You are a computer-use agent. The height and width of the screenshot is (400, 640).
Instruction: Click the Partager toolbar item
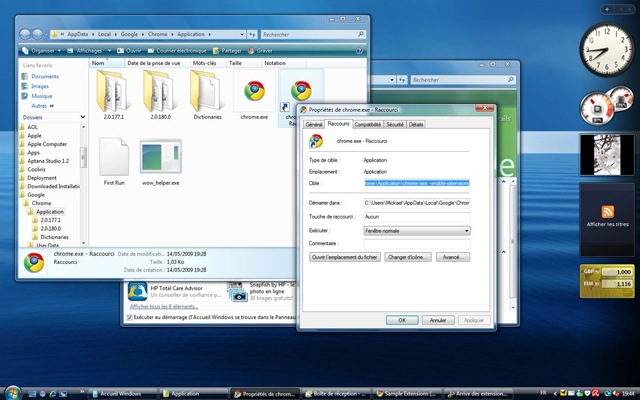coord(227,51)
